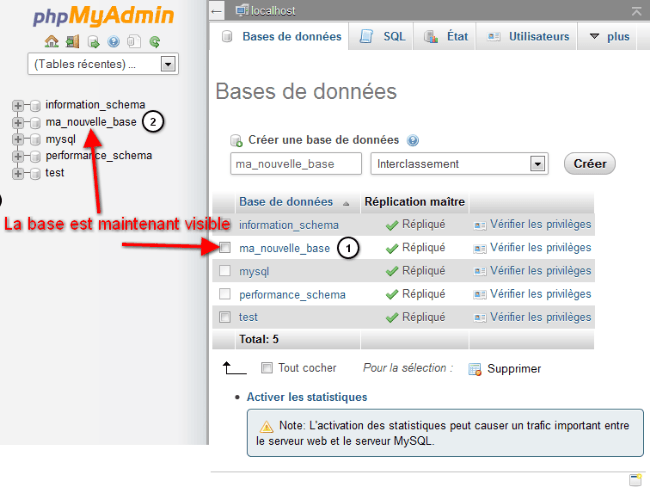
Task: Tick the test row checkbox
Action: click(x=225, y=317)
